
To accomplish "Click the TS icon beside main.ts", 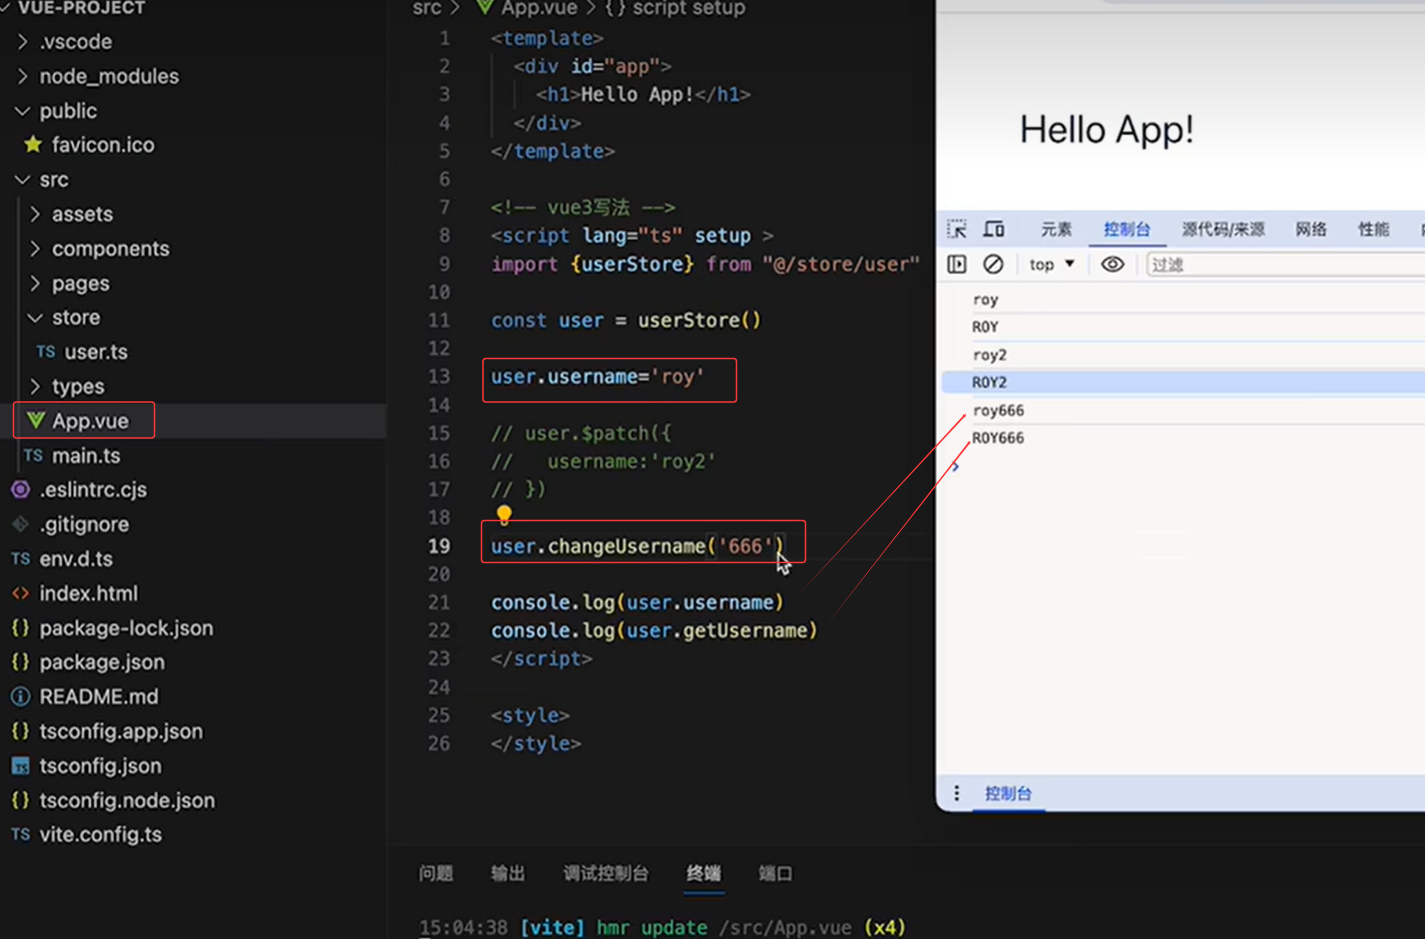I will pos(33,456).
